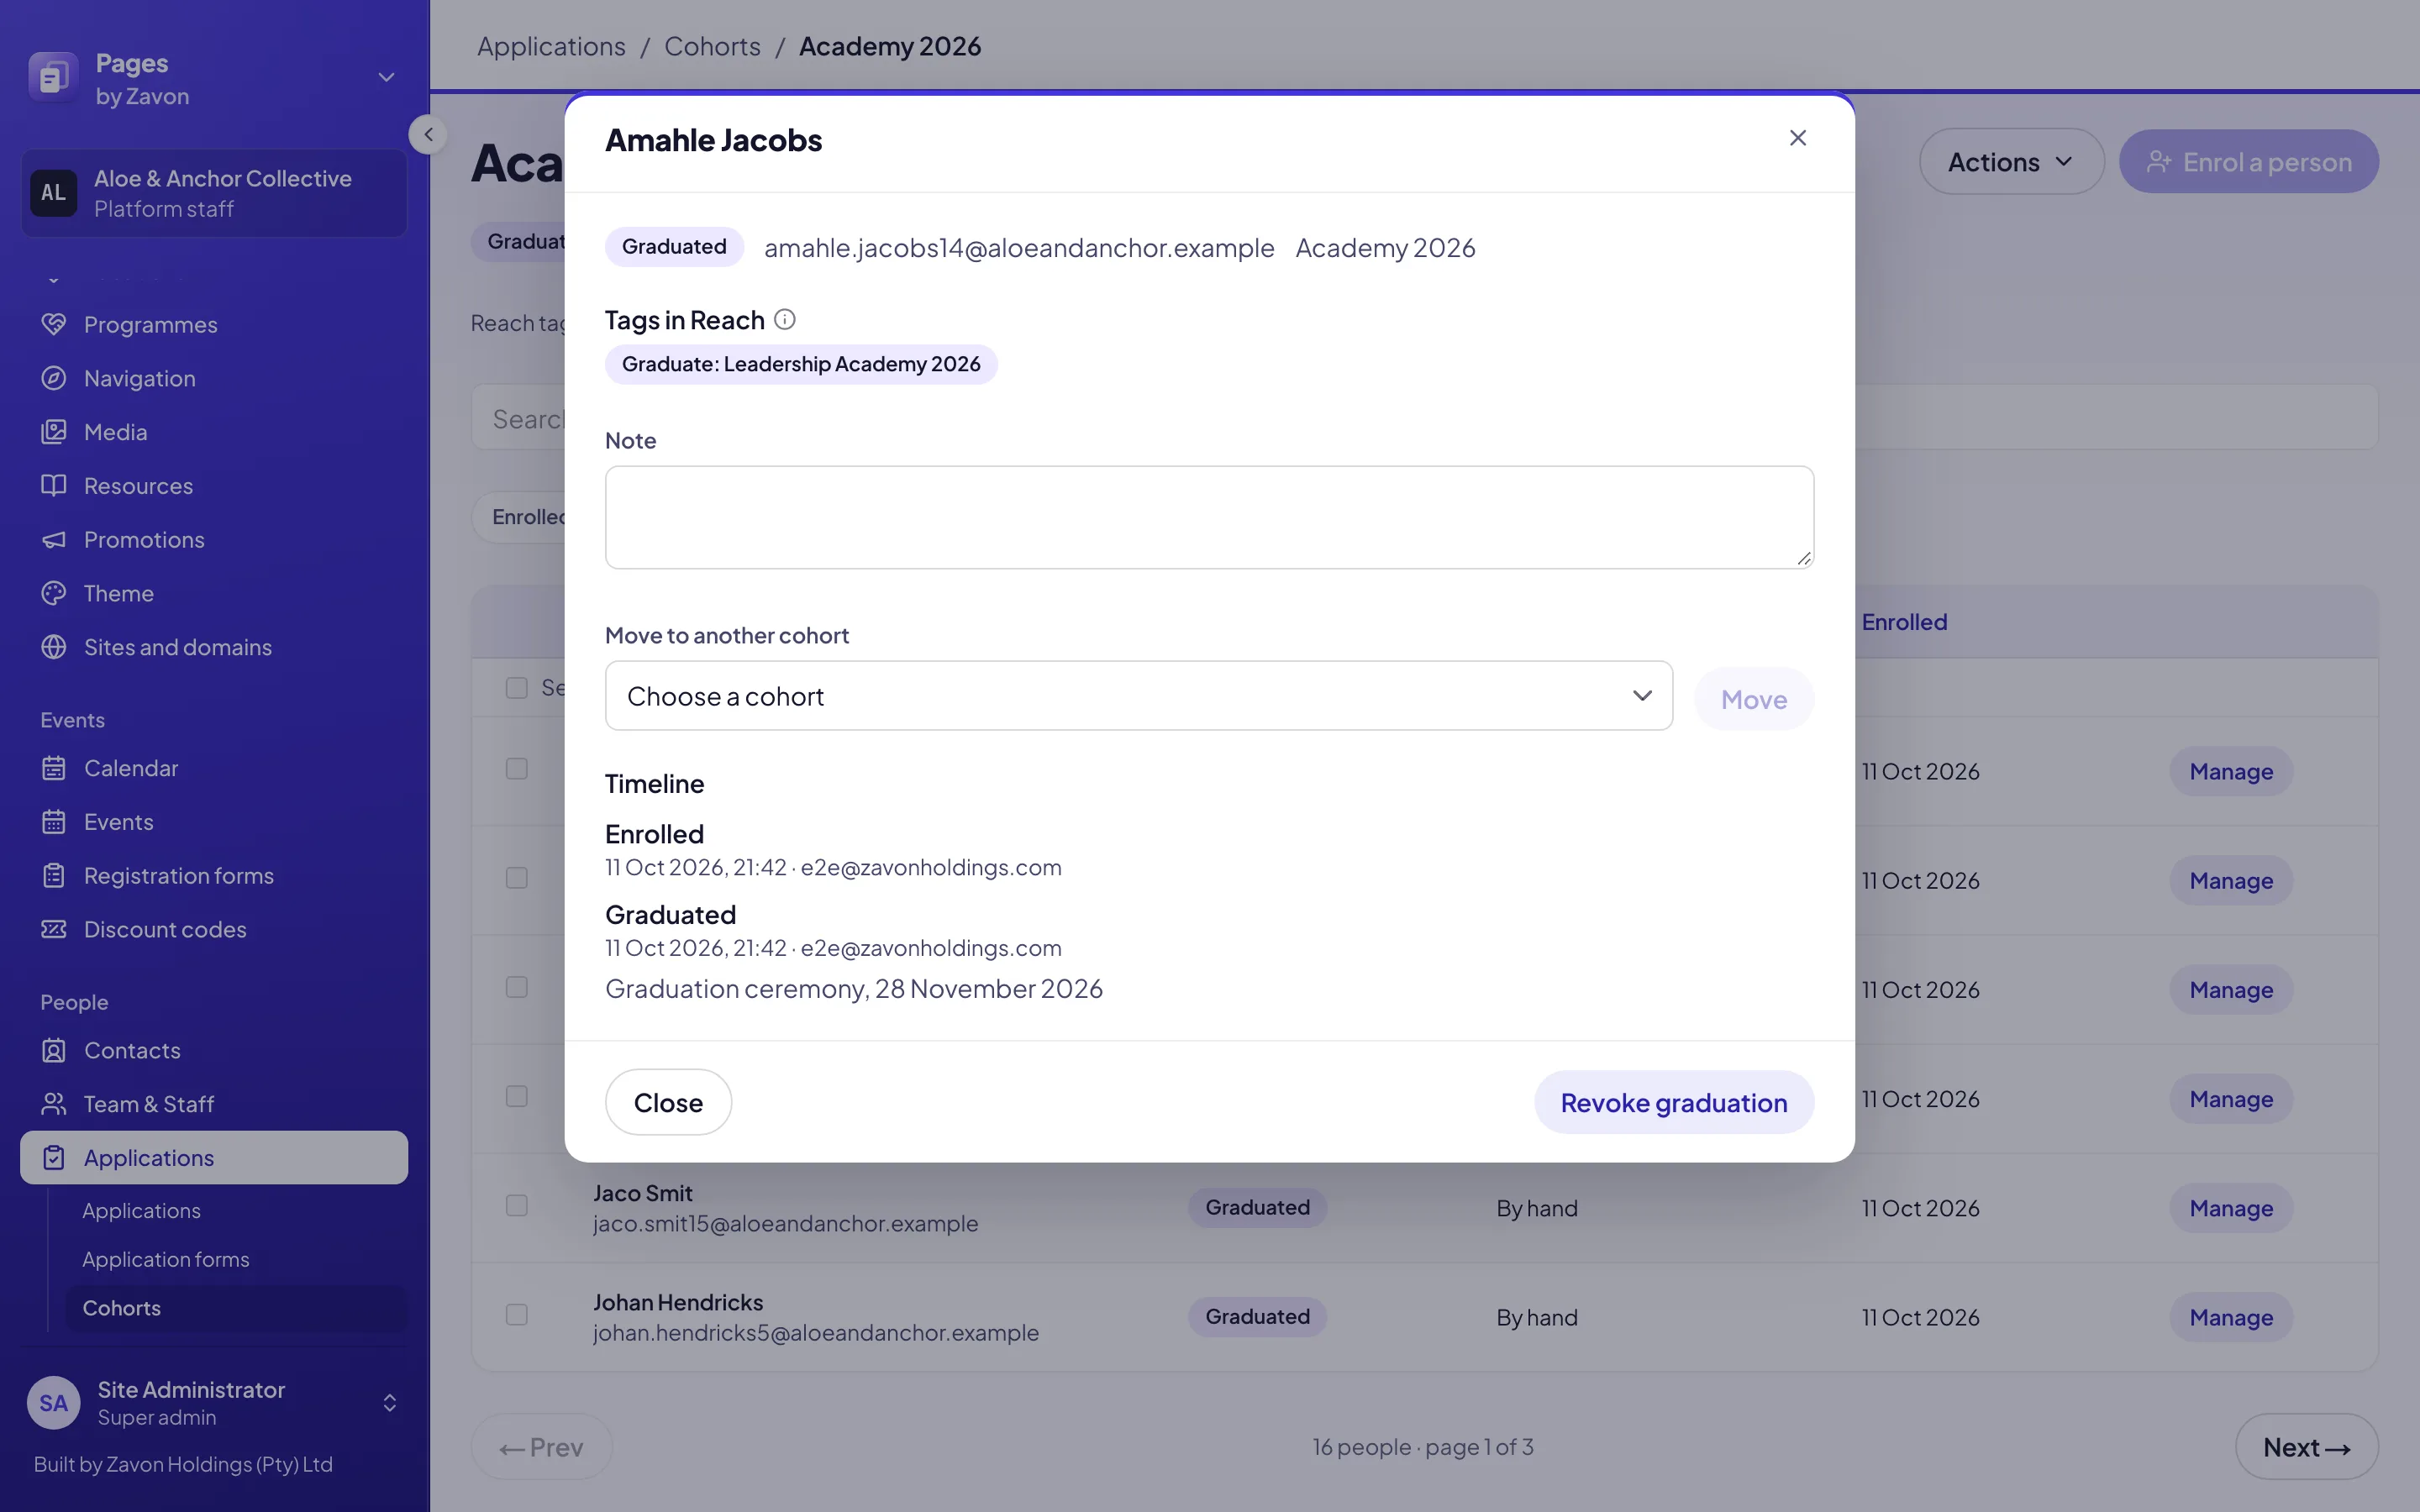Viewport: 2420px width, 1512px height.
Task: Click the Close button in dialog footer
Action: [x=668, y=1102]
